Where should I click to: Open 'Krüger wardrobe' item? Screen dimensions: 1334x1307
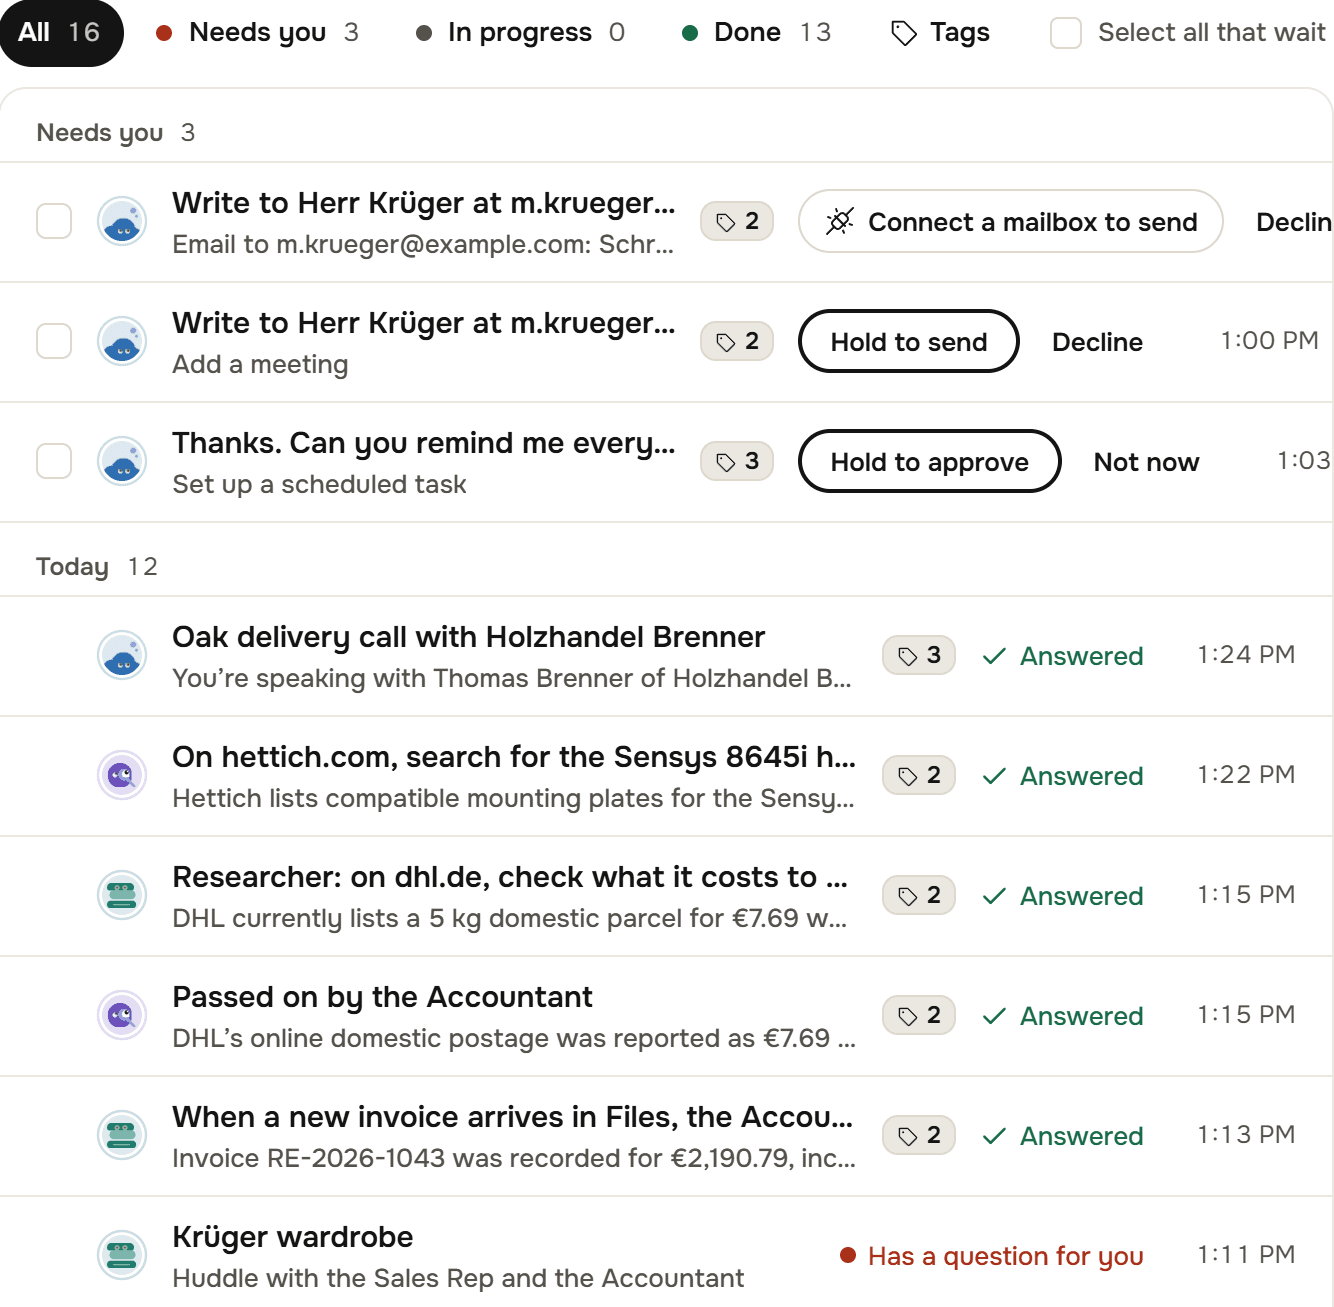coord(292,1237)
